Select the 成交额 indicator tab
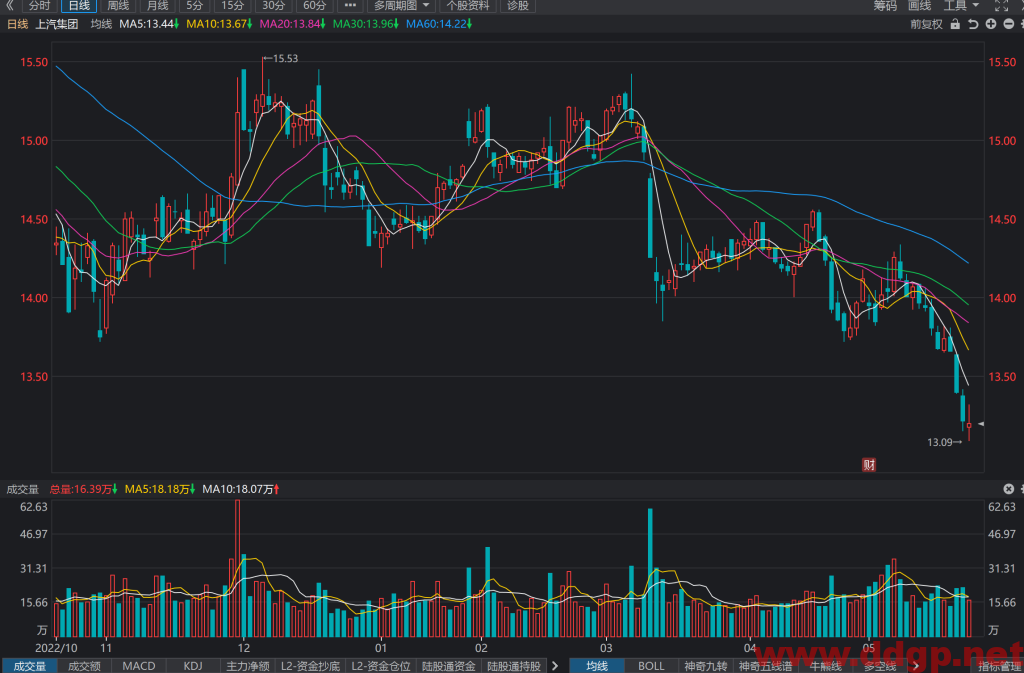 84,666
